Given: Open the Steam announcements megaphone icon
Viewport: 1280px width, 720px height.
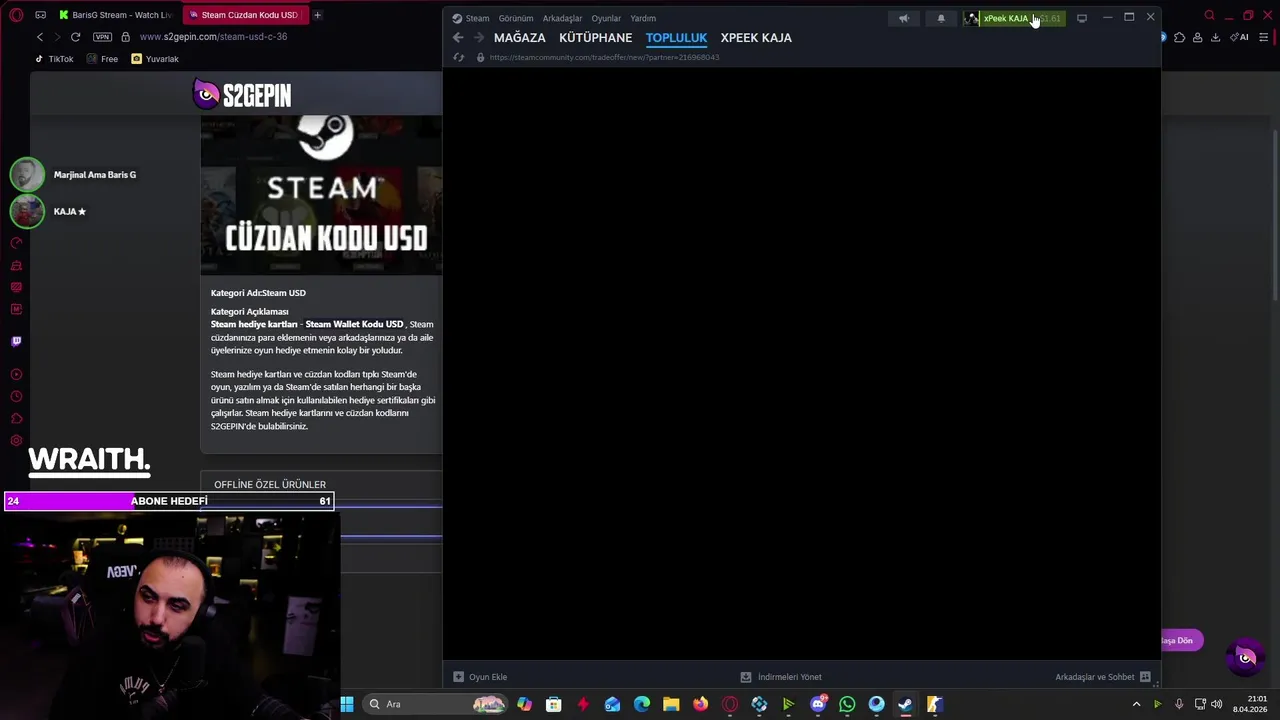Looking at the screenshot, I should pos(903,18).
